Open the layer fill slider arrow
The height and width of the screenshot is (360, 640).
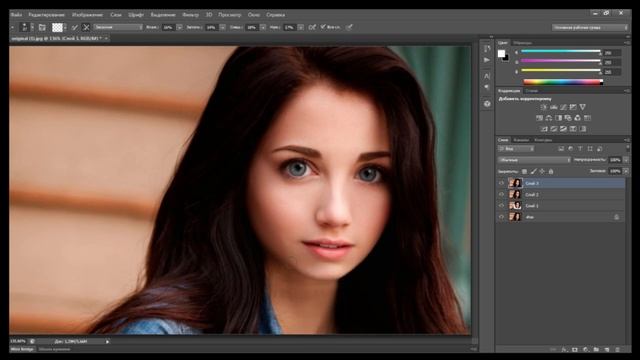click(626, 171)
